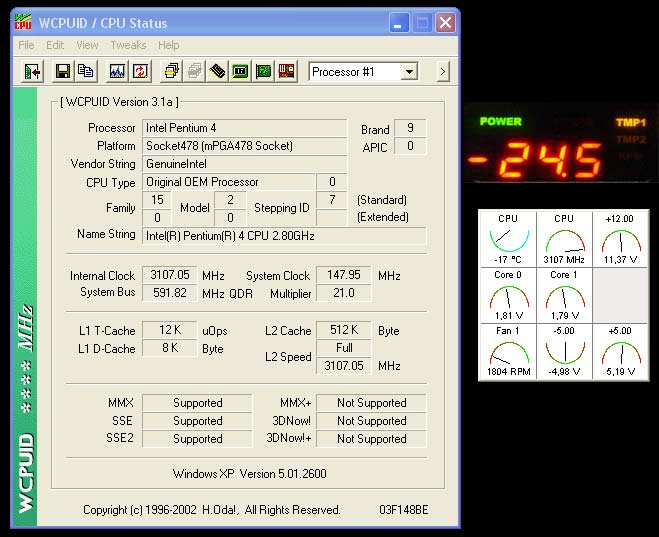Click the L2 Speed 'Full' field

(344, 348)
